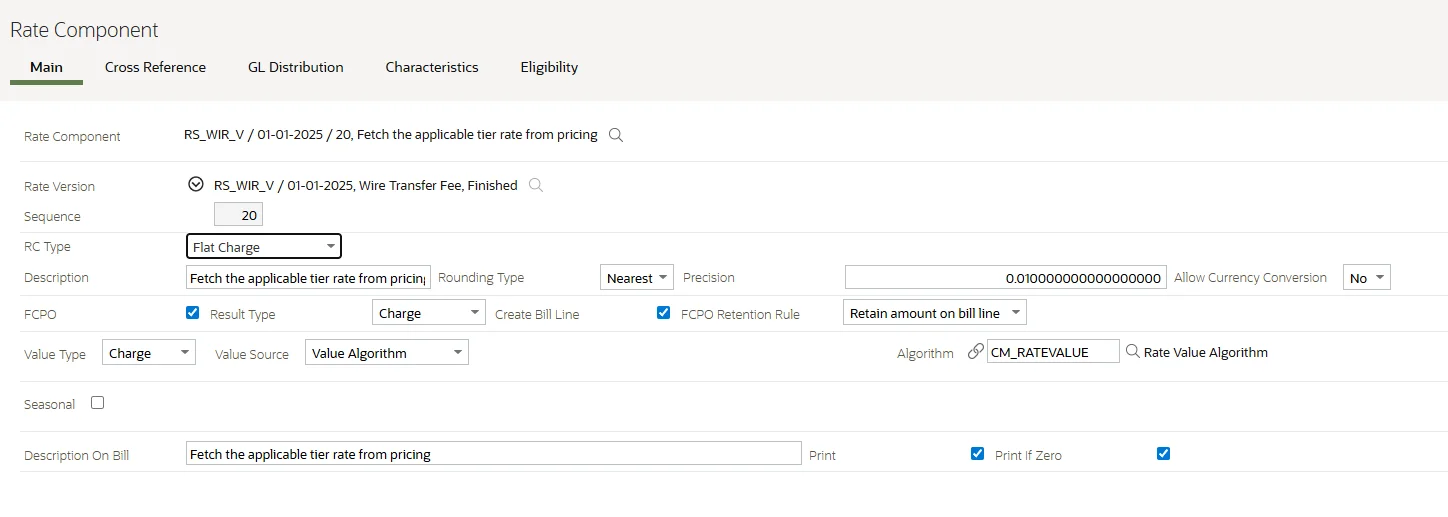Screen dimensions: 1448x517
Task: Open the GL Distribution tab
Action: (295, 67)
